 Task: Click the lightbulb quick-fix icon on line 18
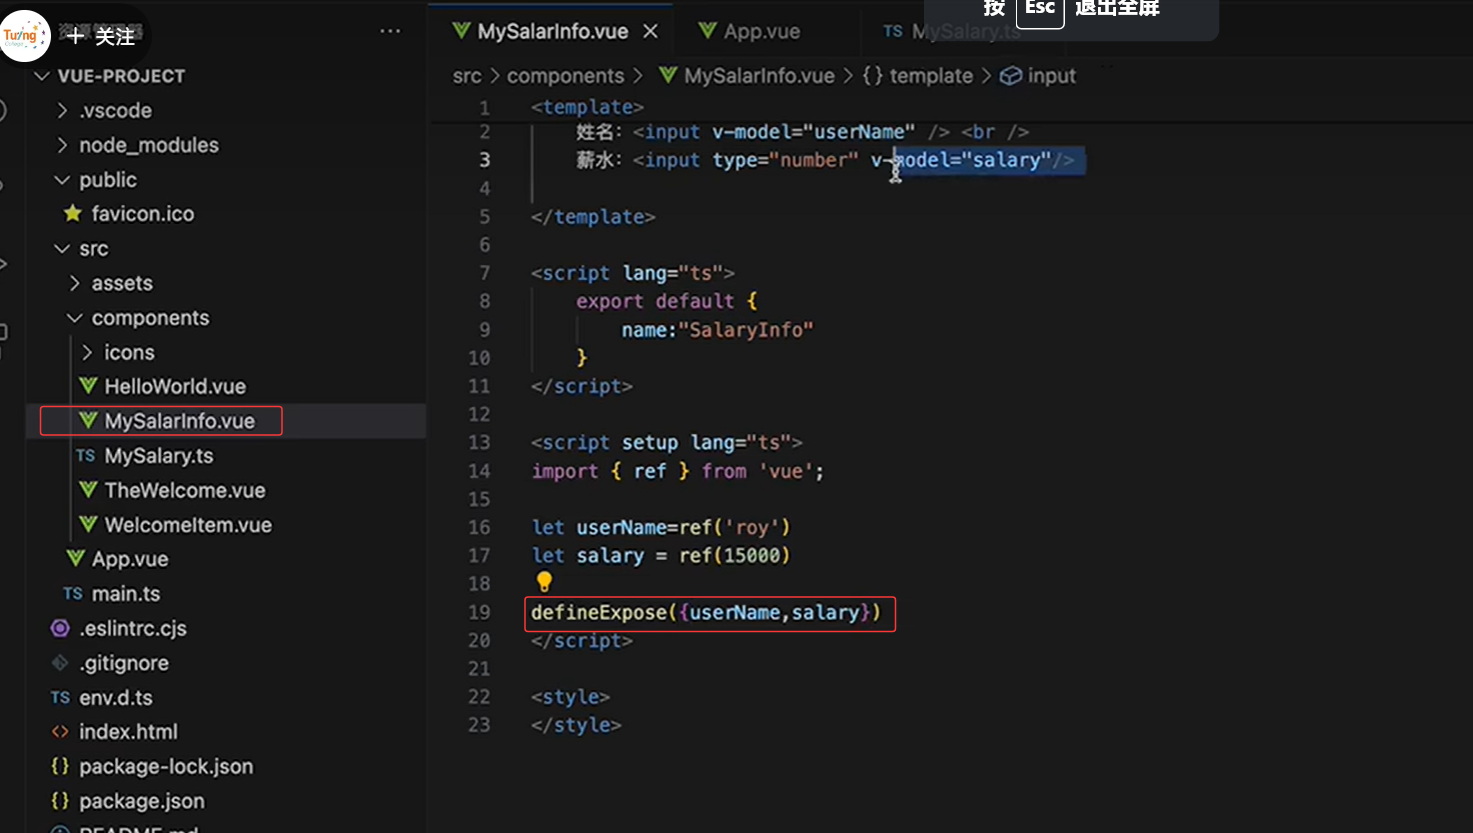[544, 582]
